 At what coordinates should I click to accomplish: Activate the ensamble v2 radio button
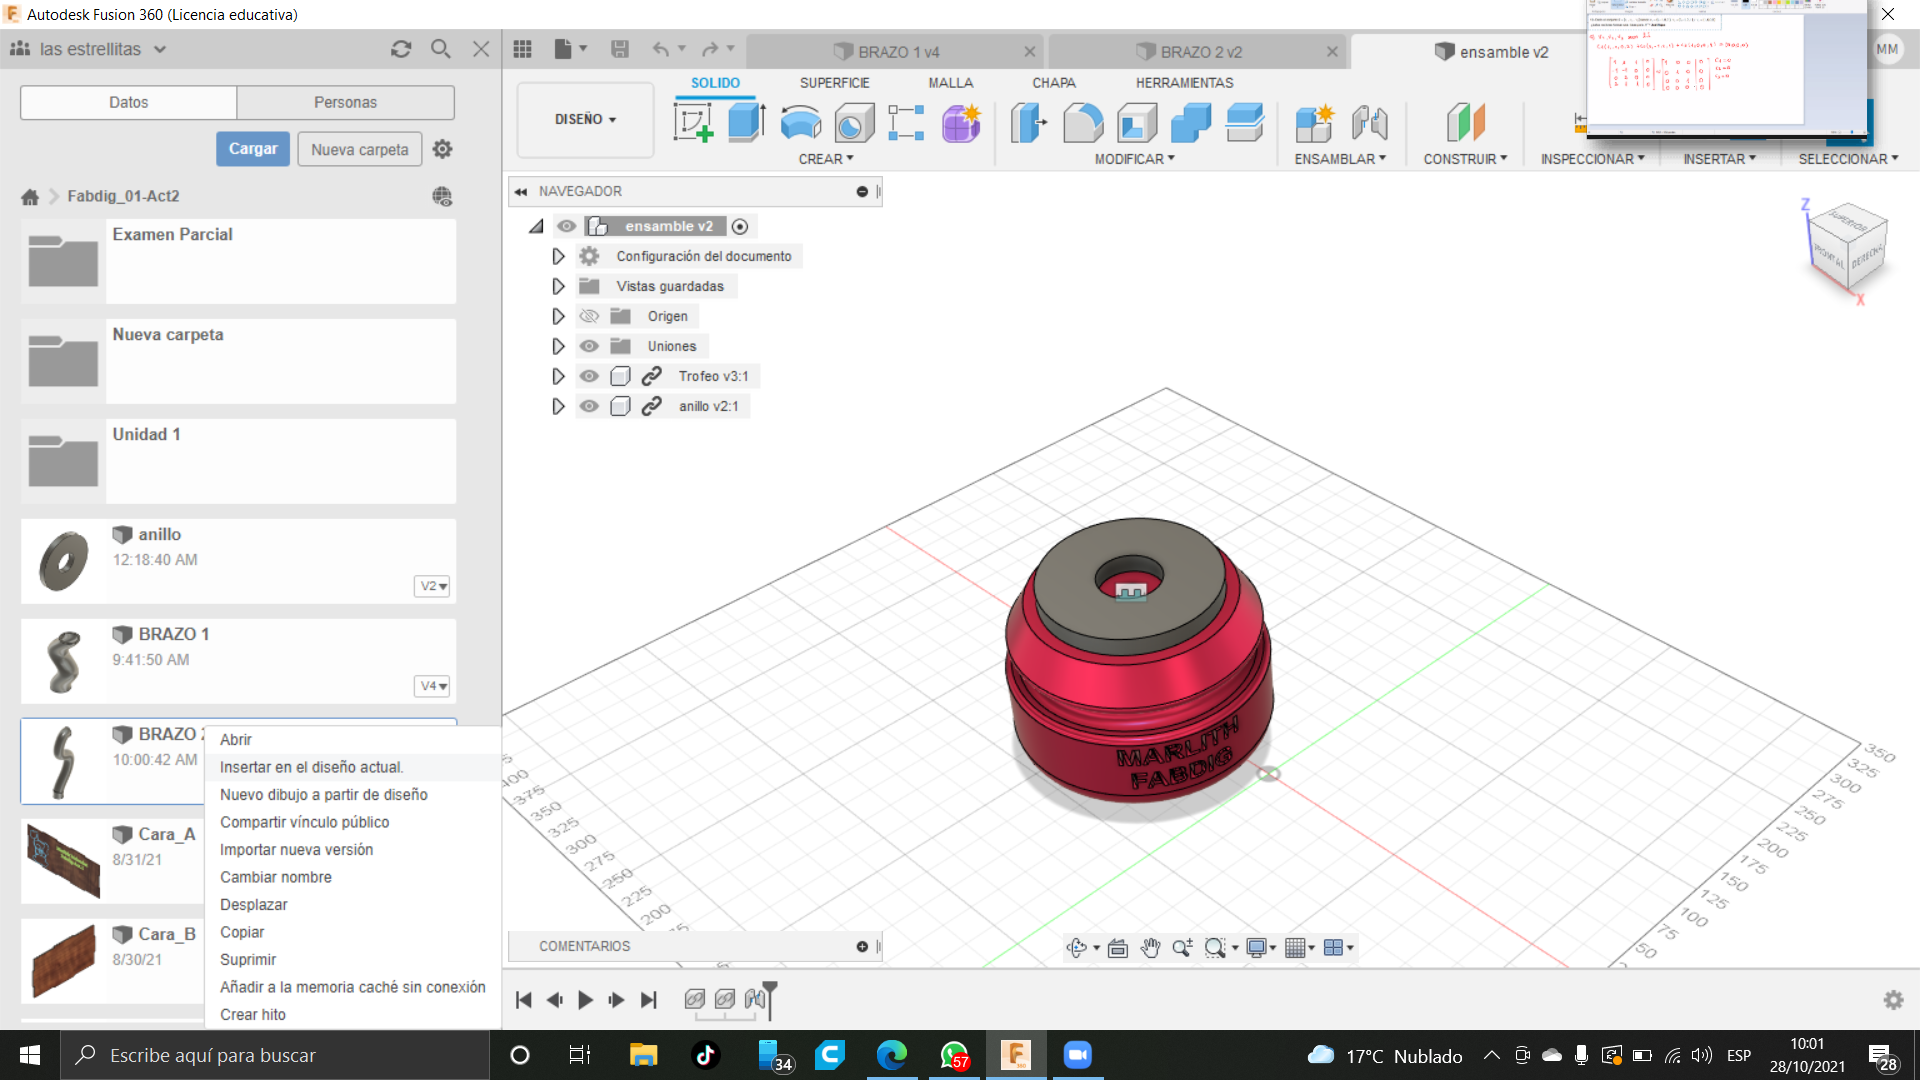coord(740,227)
